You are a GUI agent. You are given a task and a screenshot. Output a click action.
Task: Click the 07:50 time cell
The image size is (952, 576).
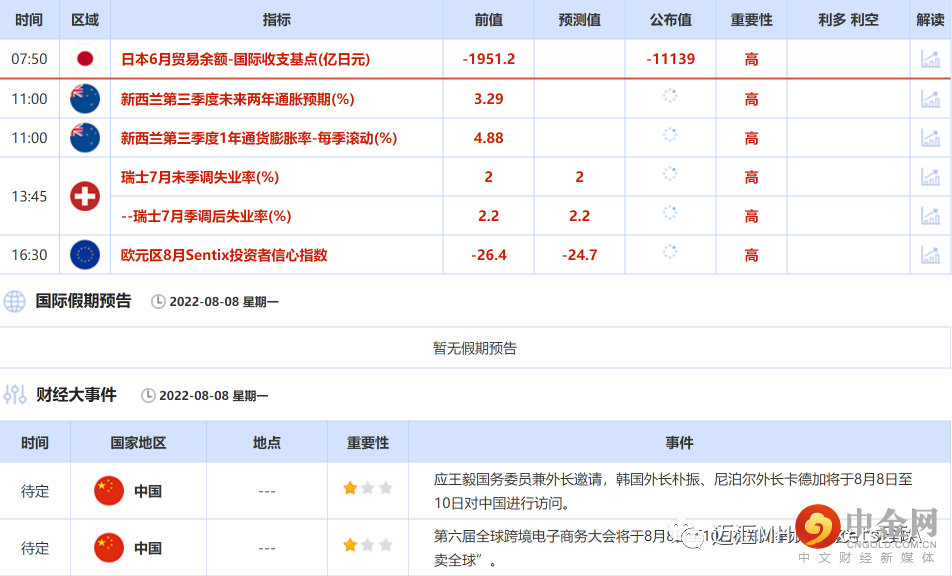[29, 59]
